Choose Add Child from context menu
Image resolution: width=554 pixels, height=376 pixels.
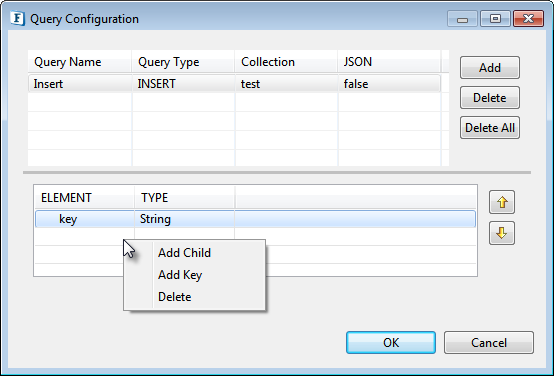[184, 253]
